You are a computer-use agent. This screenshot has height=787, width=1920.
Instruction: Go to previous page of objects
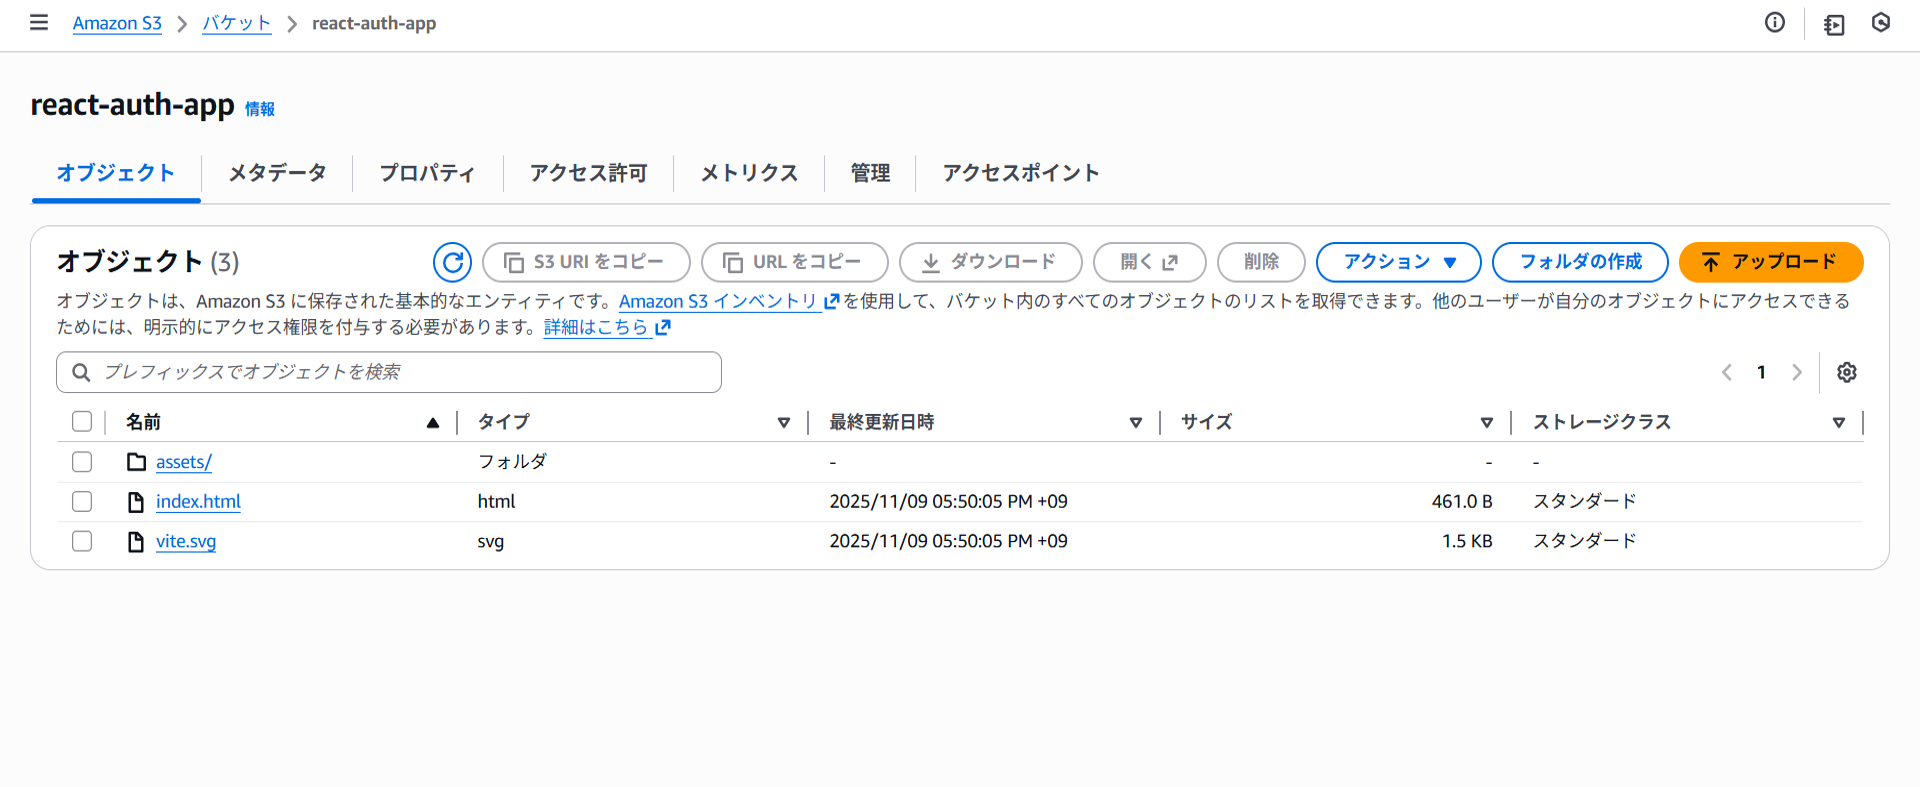coord(1727,372)
